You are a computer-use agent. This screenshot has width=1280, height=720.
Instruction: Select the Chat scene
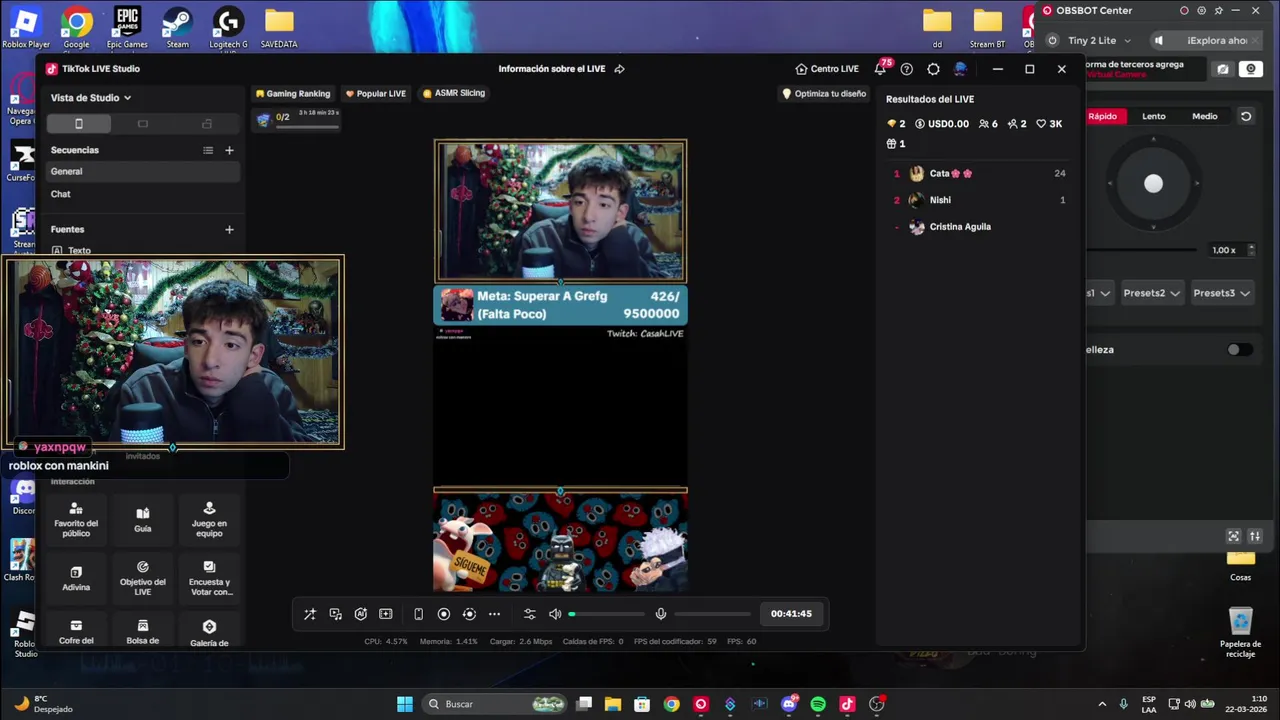point(143,194)
